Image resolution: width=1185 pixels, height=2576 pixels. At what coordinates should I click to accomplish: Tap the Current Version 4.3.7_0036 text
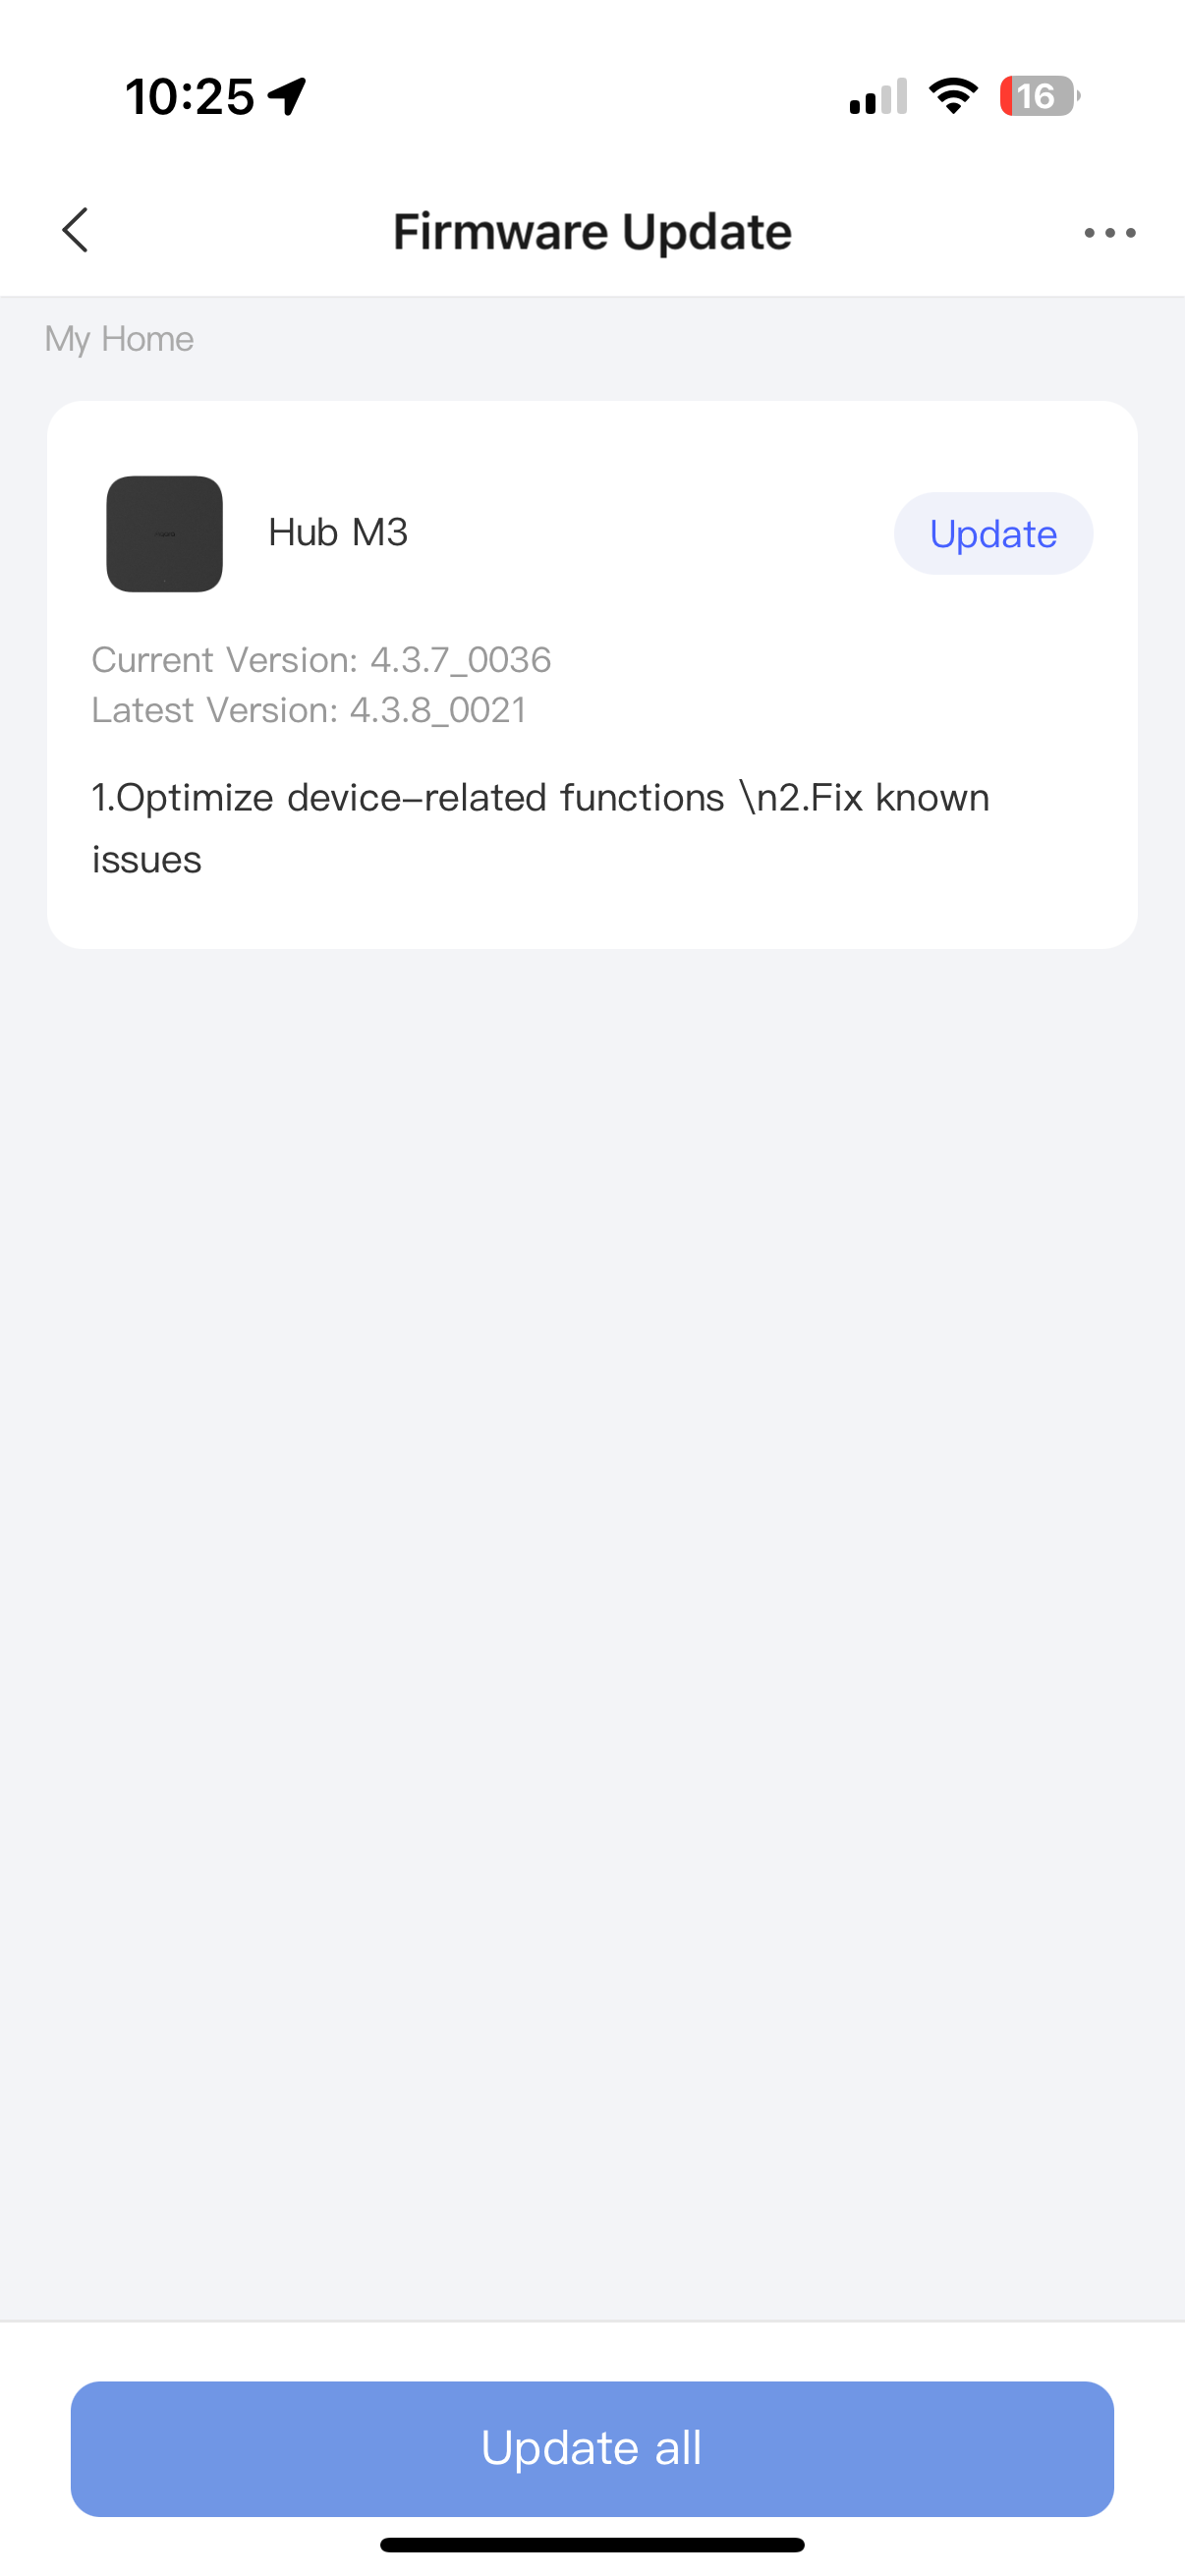point(321,660)
